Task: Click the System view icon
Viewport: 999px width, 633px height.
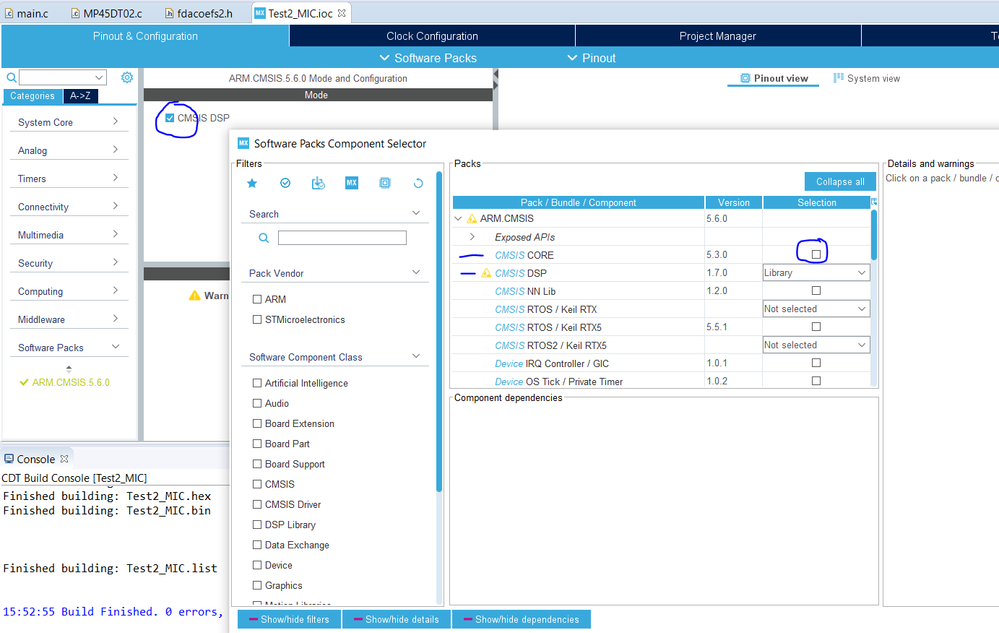Action: coord(838,78)
